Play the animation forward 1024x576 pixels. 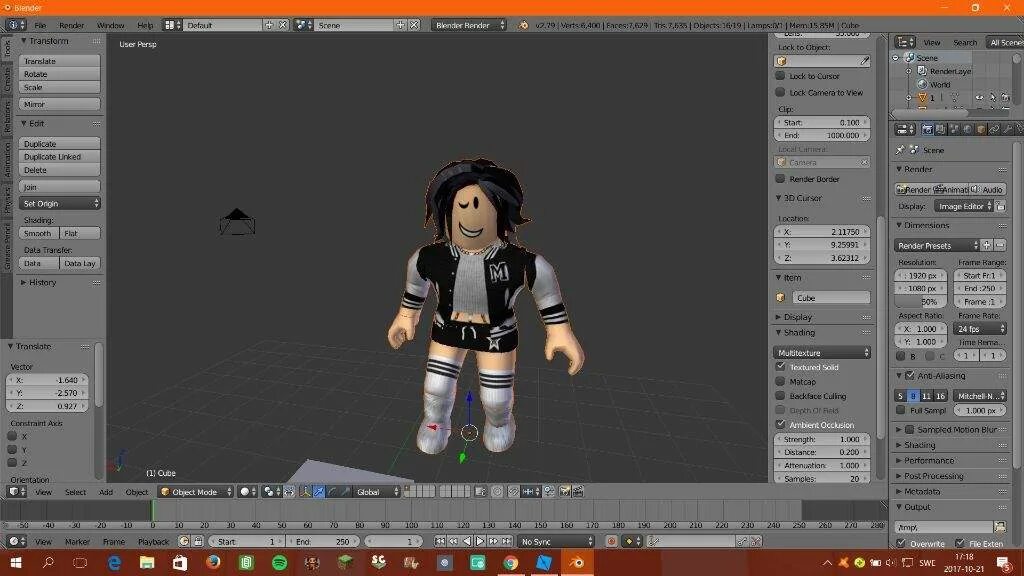pyautogui.click(x=480, y=541)
